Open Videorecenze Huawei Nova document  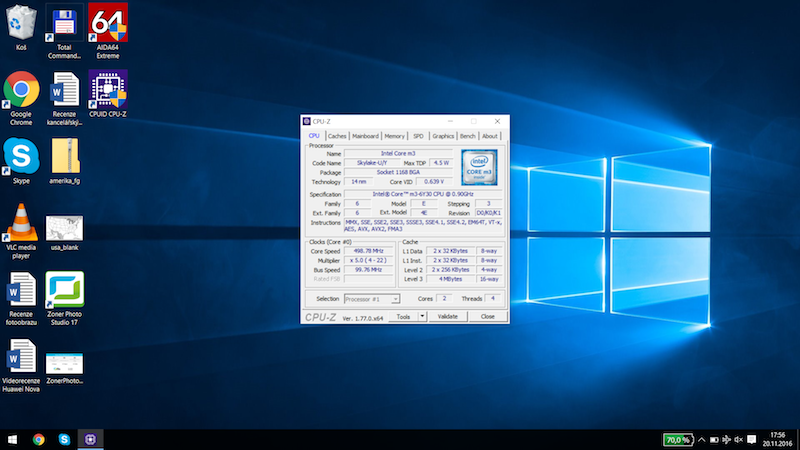coord(21,365)
